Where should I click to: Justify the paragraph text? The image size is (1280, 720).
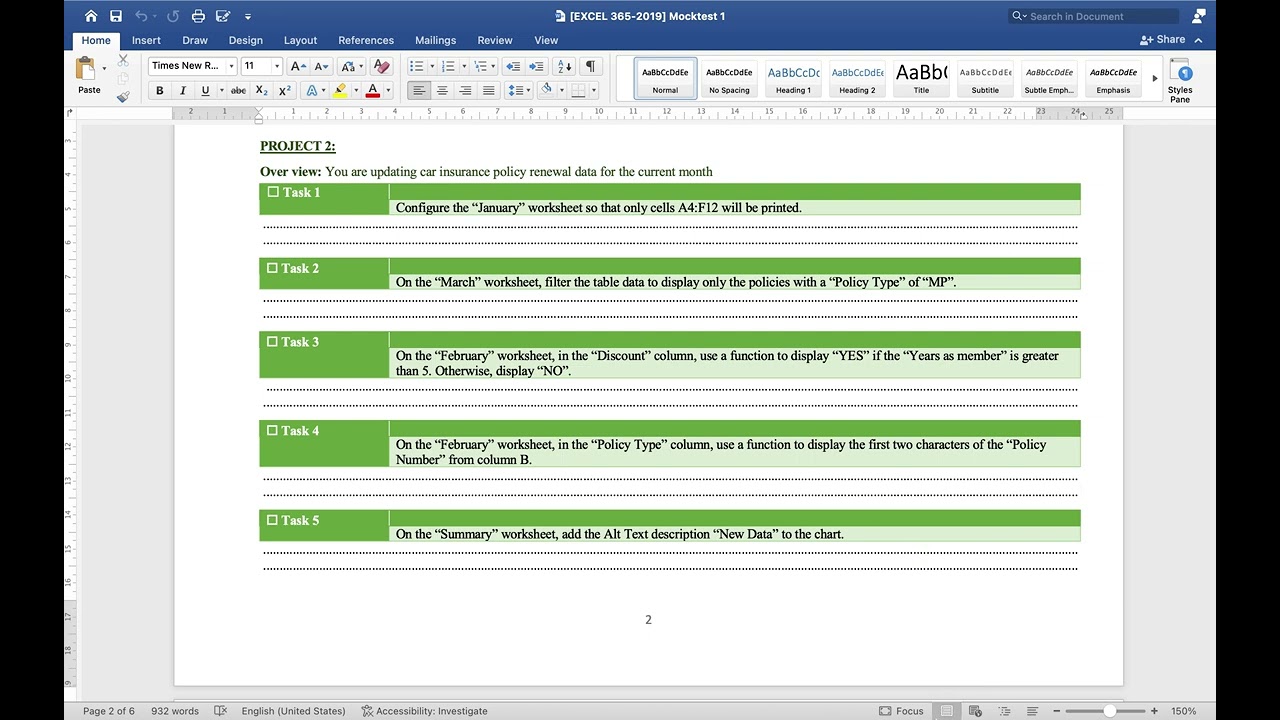(x=488, y=90)
